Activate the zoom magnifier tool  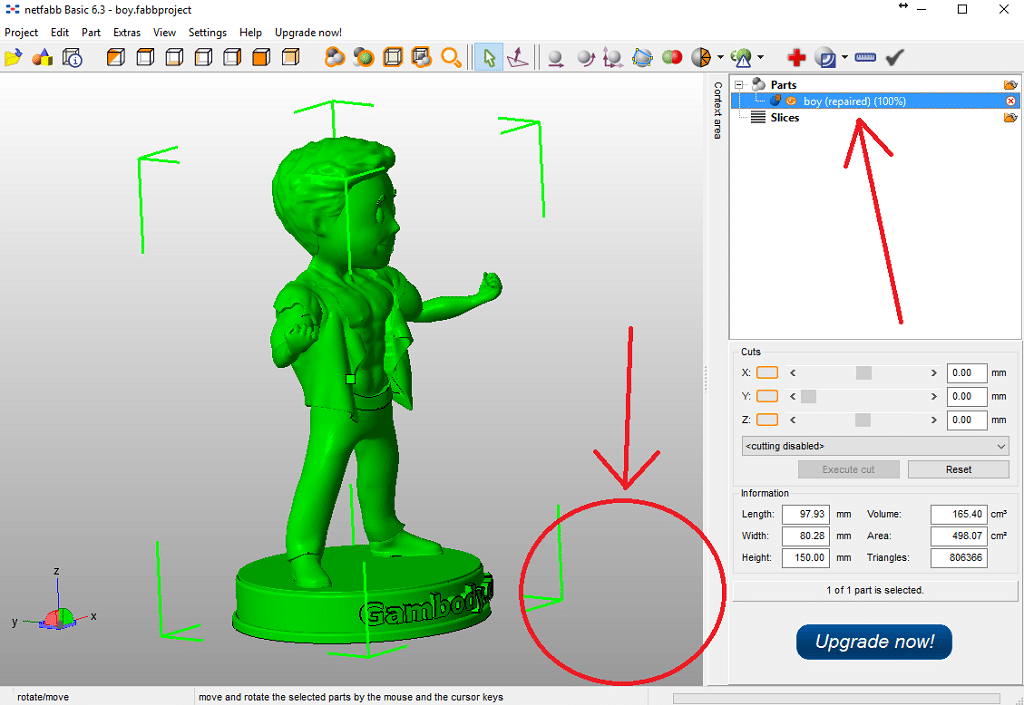[x=451, y=58]
